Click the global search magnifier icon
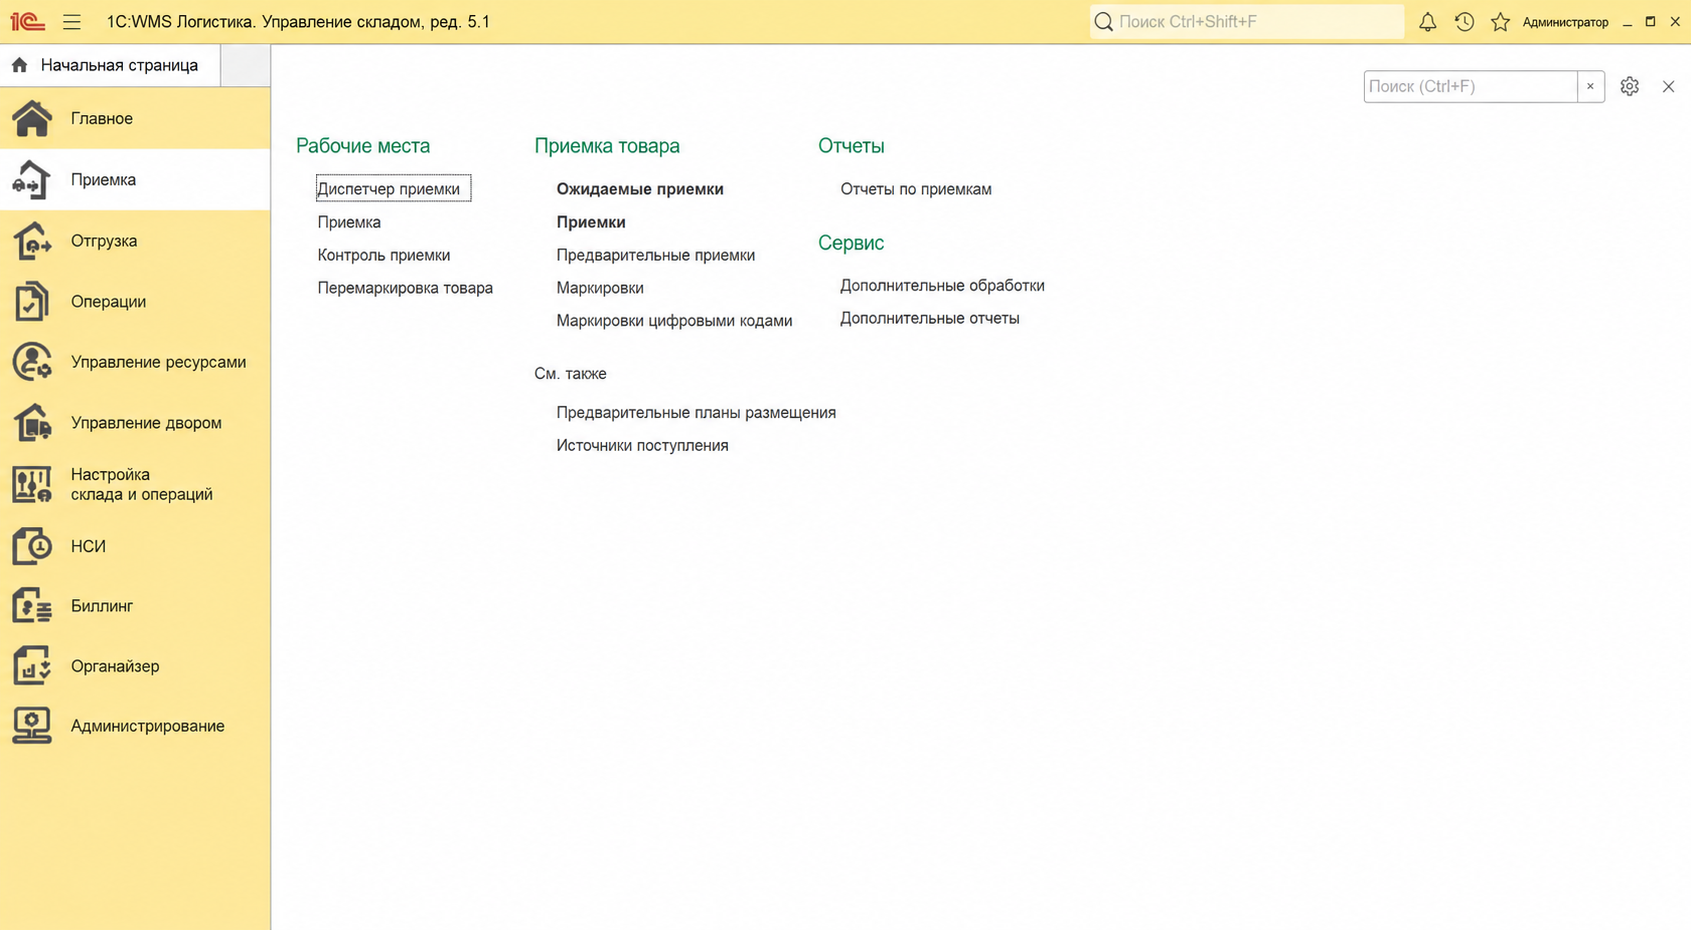The image size is (1691, 930). tap(1103, 21)
